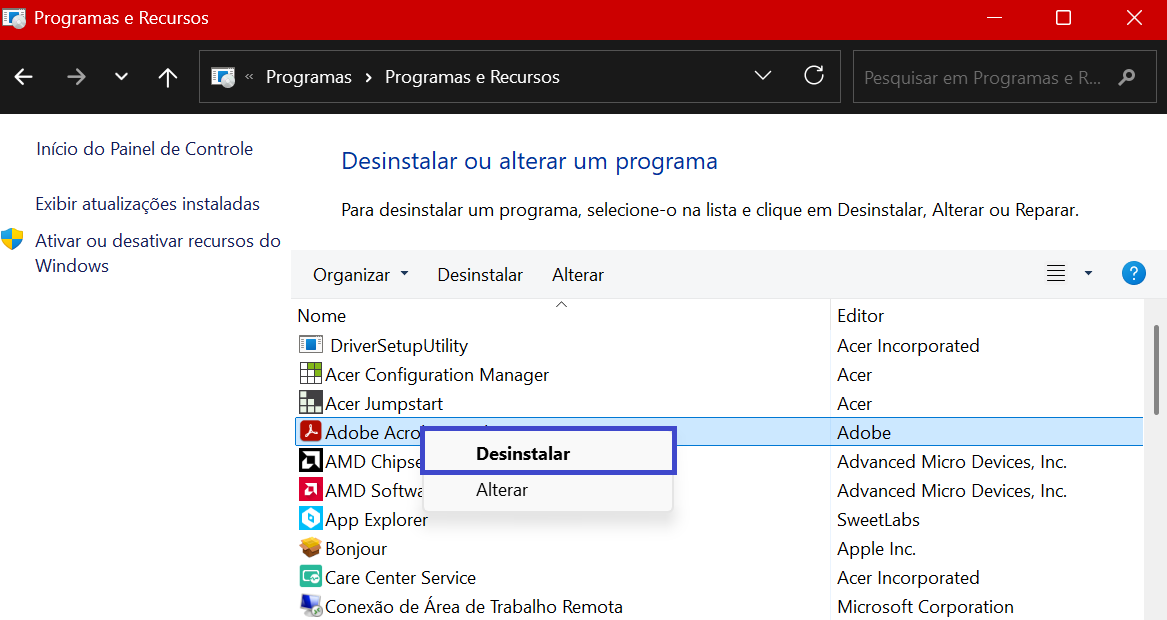Select the Care Center Service icon
The width and height of the screenshot is (1167, 620).
tap(310, 576)
